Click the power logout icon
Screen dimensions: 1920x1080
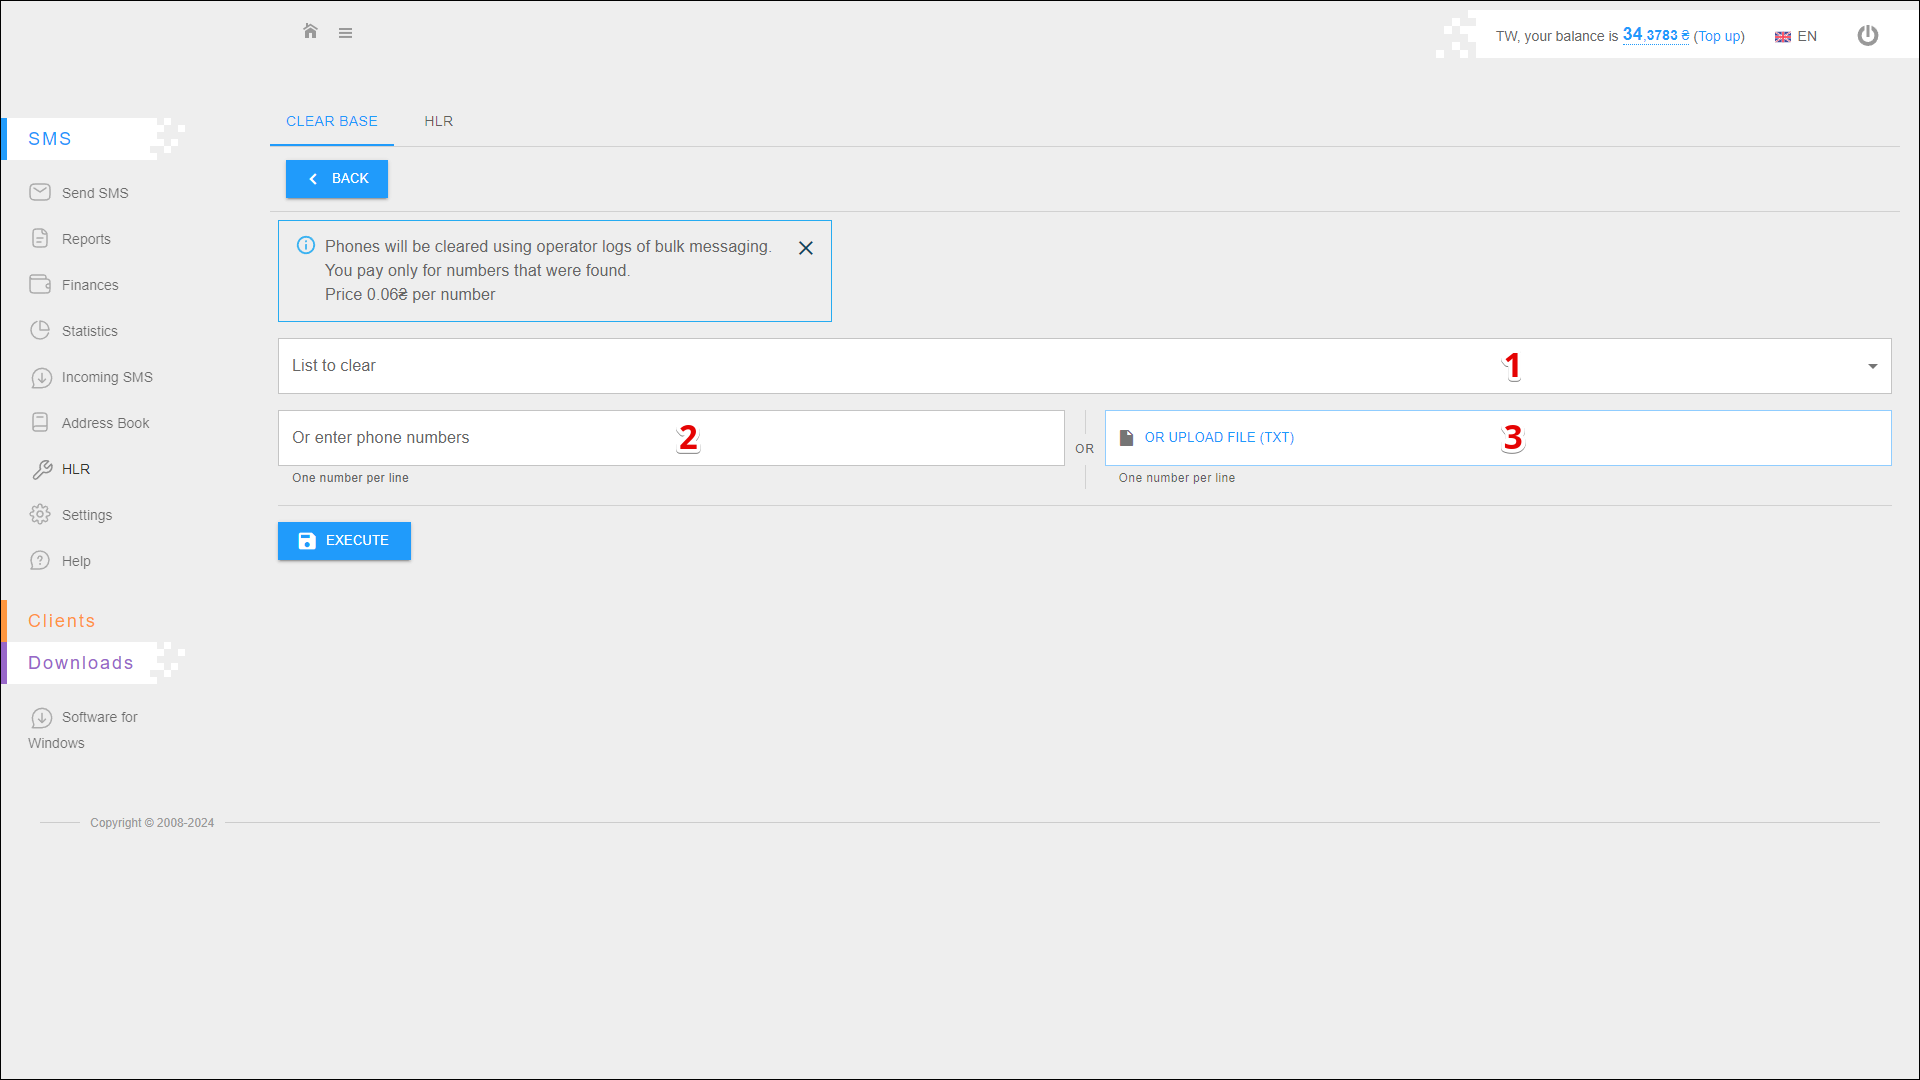tap(1867, 36)
